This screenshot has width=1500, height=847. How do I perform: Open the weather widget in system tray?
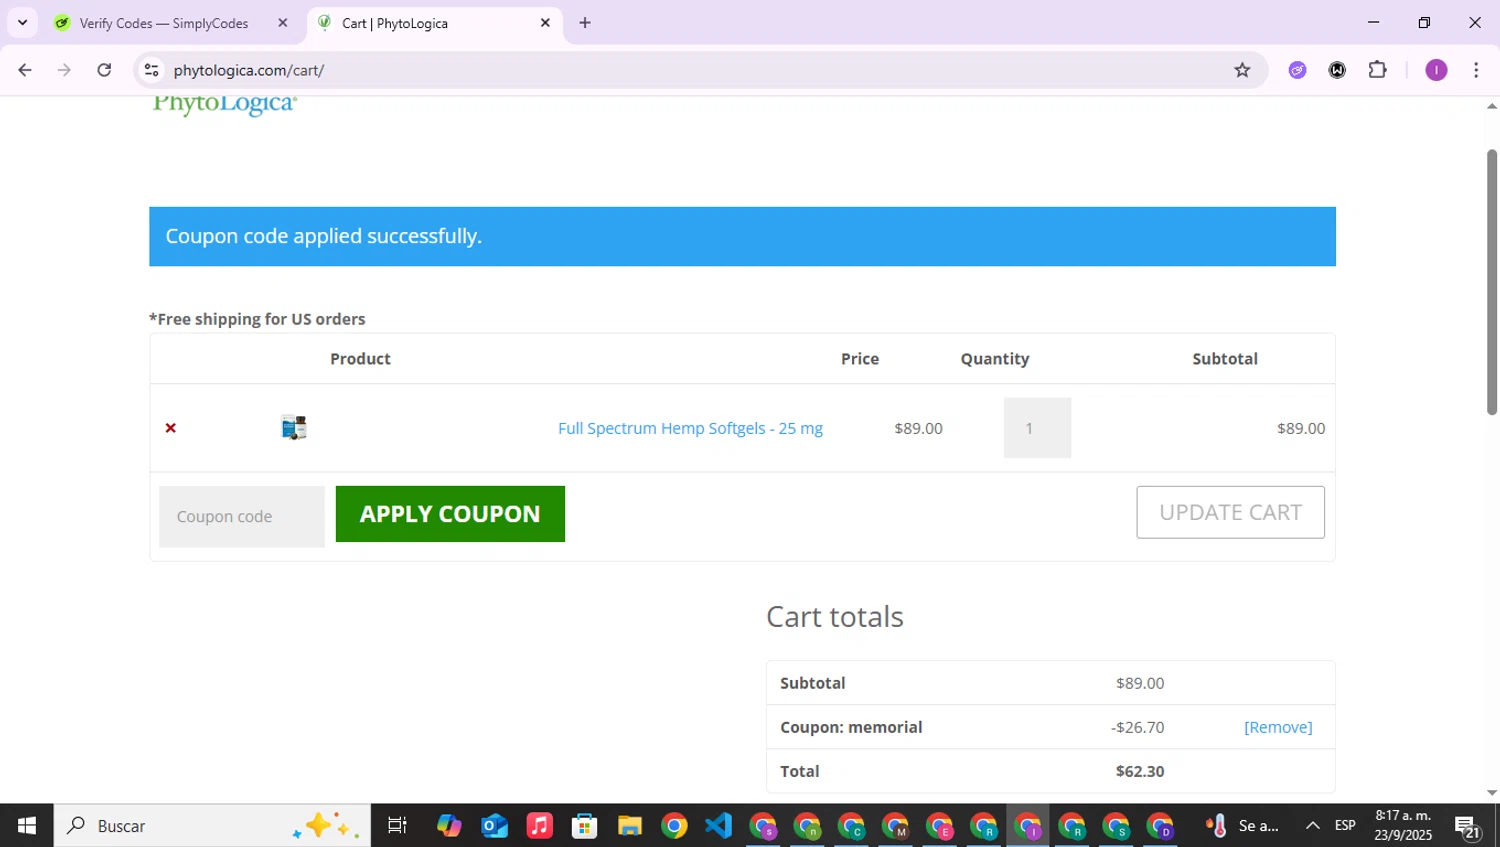[x=1242, y=826]
